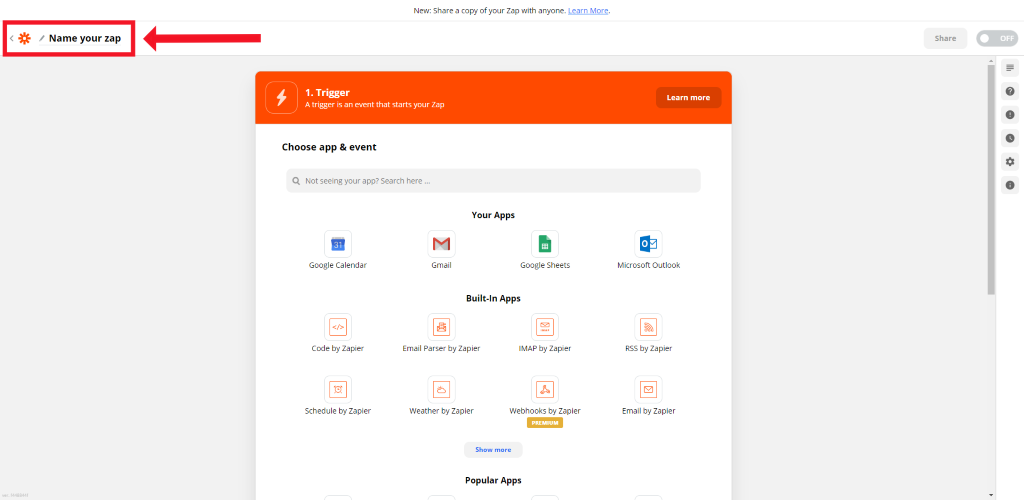Click the lightning bolt Trigger icon
The width and height of the screenshot is (1024, 500).
[281, 97]
